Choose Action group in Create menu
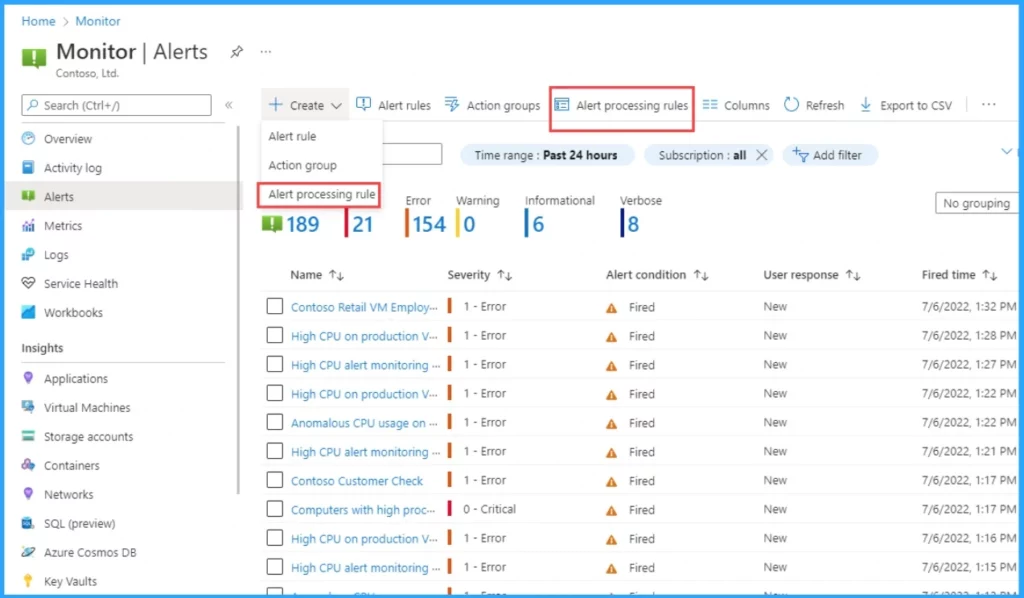This screenshot has height=598, width=1024. 302,165
